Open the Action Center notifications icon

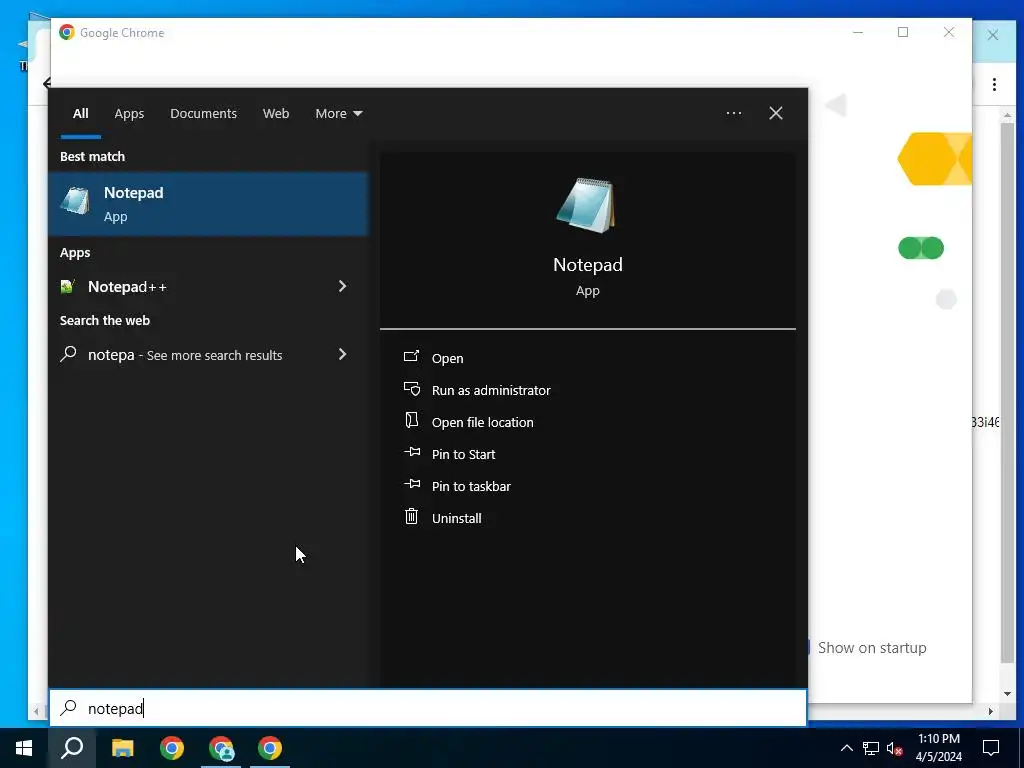[x=991, y=748]
